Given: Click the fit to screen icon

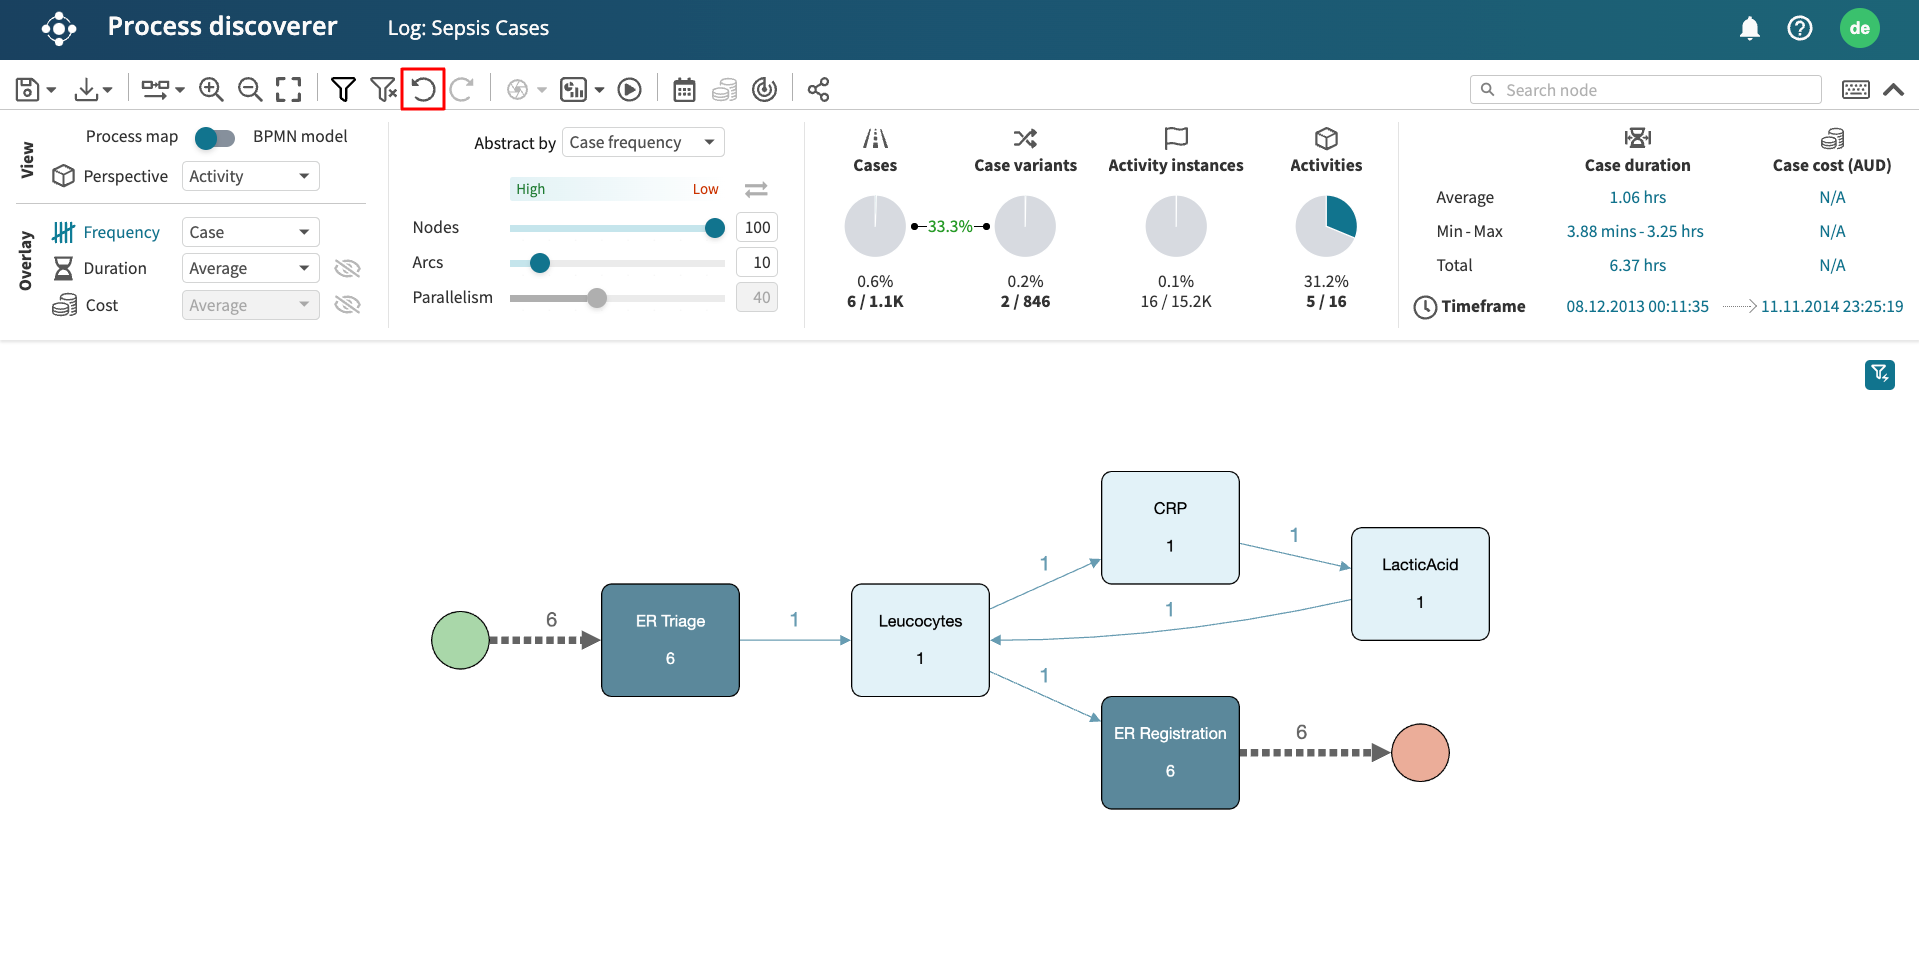Looking at the screenshot, I should pyautogui.click(x=289, y=90).
